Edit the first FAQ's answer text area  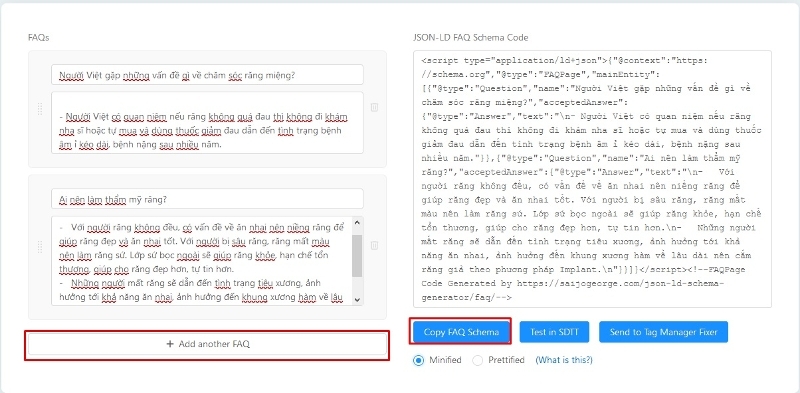pyautogui.click(x=208, y=122)
